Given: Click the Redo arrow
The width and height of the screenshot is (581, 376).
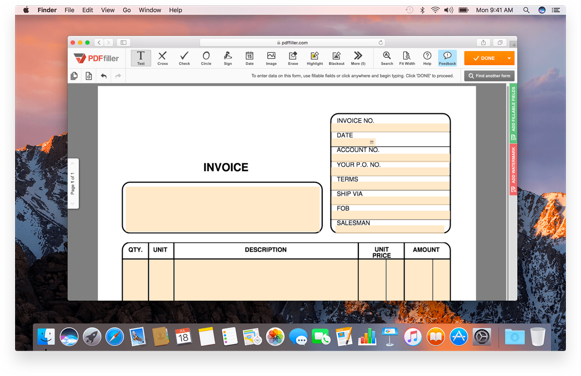Looking at the screenshot, I should coord(118,76).
